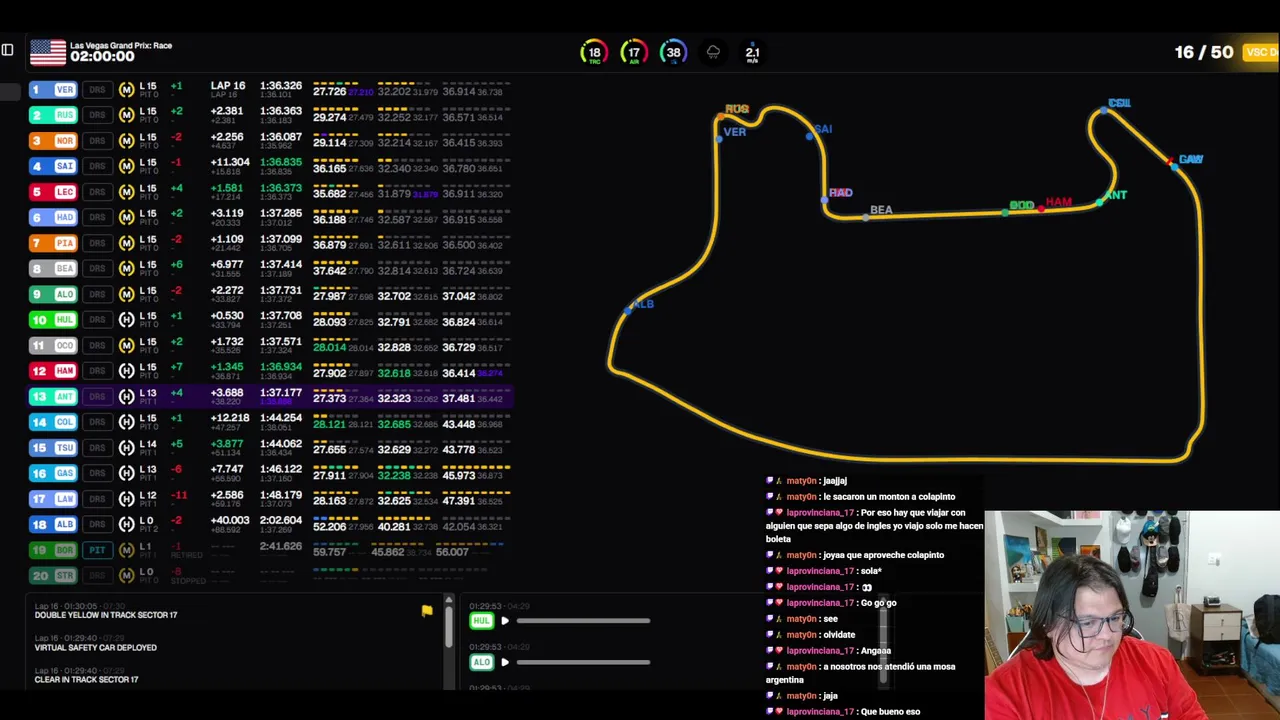
Task: Click the 02:00:00 session timer
Action: click(x=102, y=57)
